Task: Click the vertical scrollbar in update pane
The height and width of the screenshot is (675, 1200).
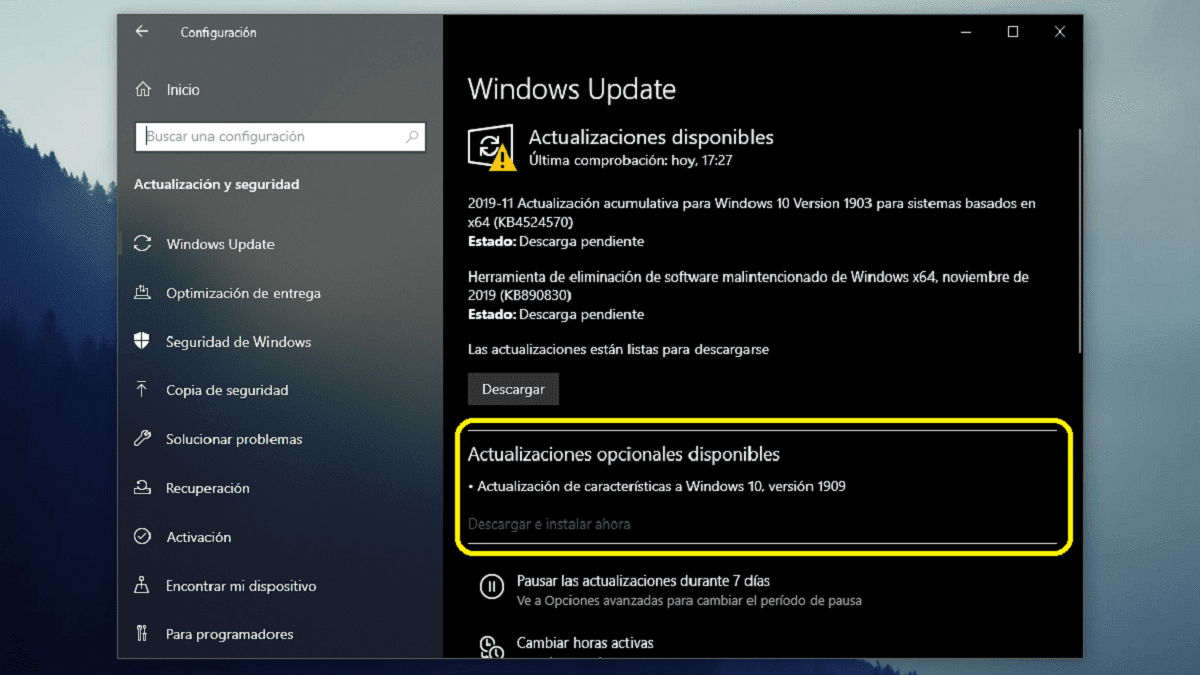Action: (1079, 240)
